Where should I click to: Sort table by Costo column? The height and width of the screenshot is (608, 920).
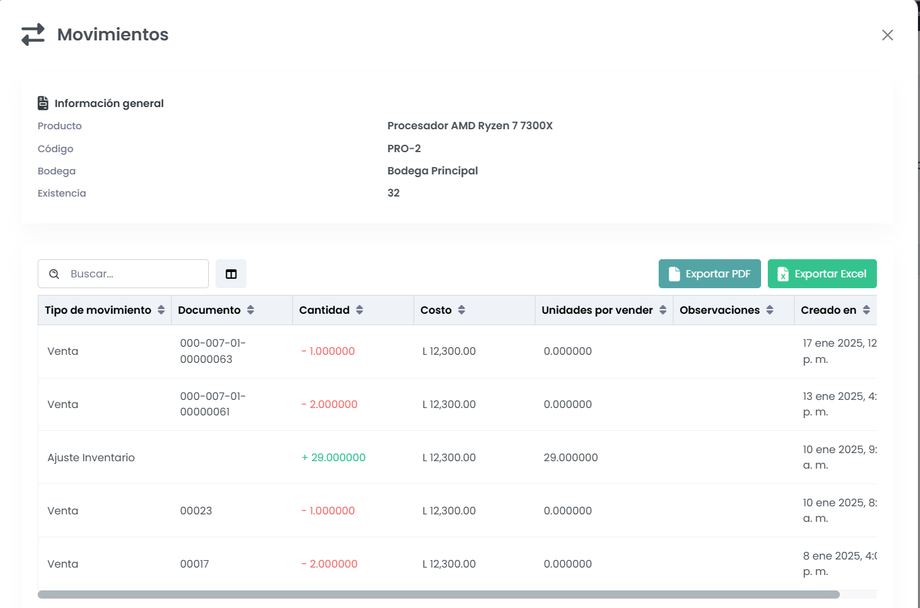tap(462, 310)
